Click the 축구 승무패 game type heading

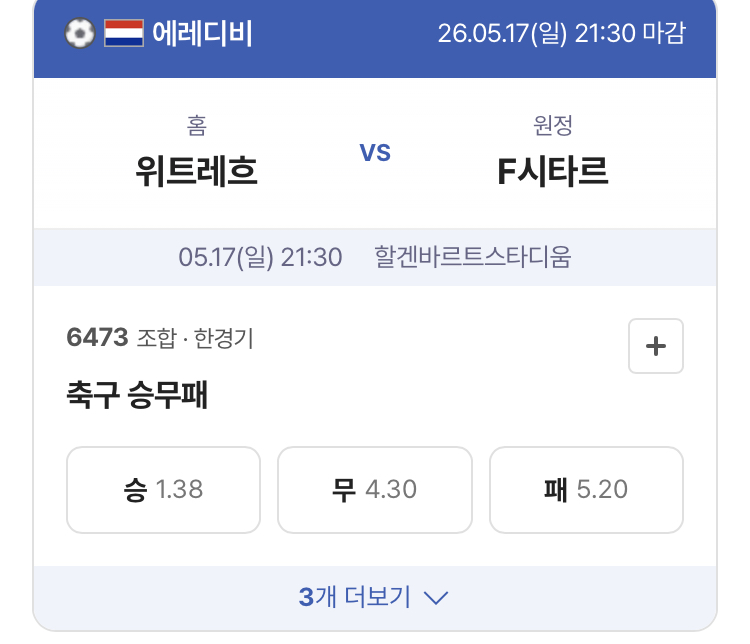point(137,395)
